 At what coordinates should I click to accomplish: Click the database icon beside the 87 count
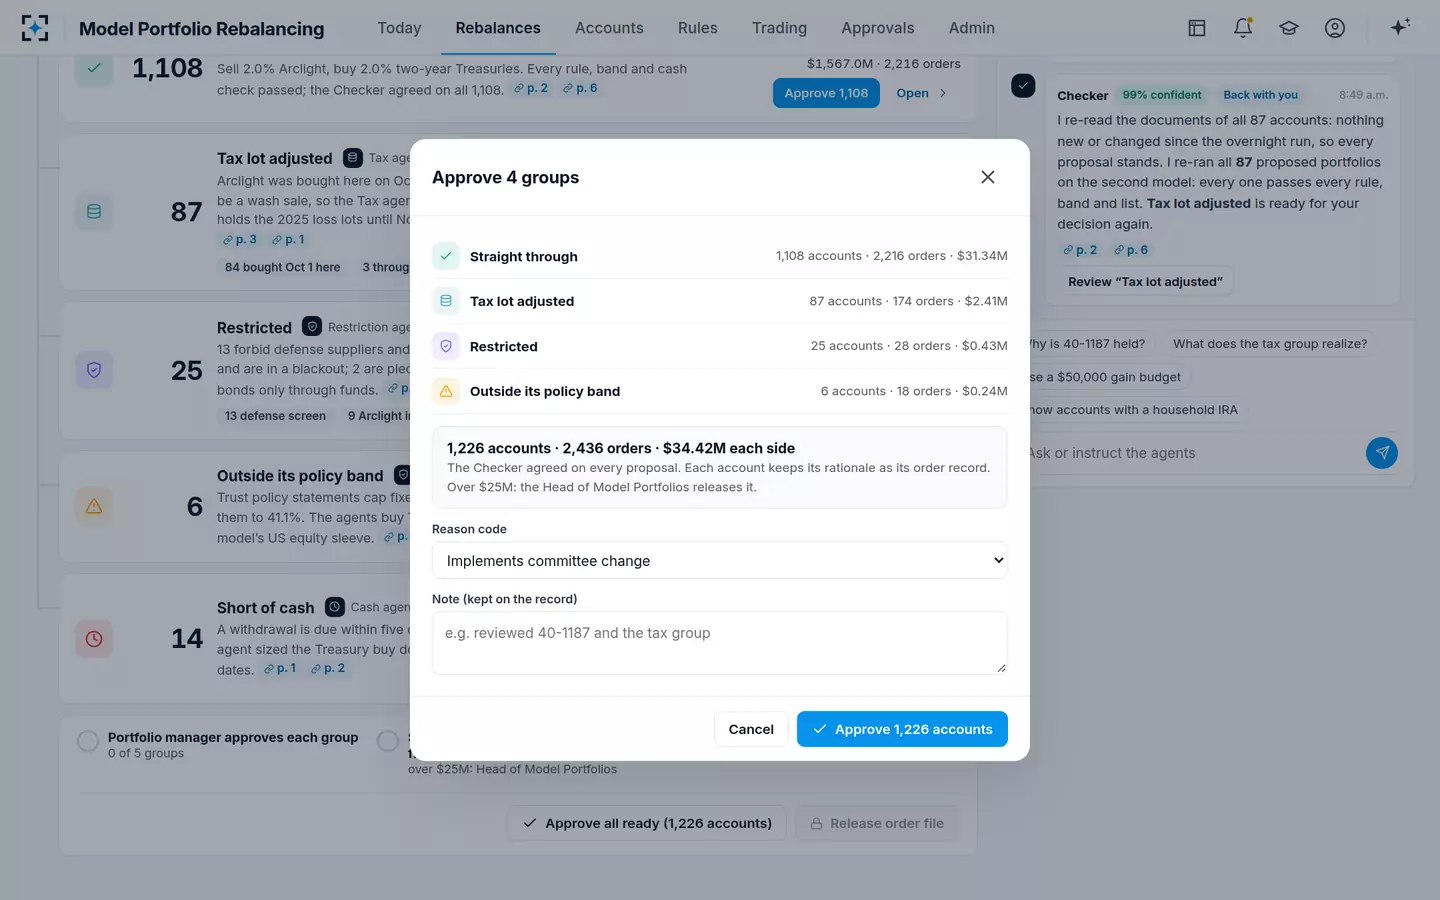(94, 212)
